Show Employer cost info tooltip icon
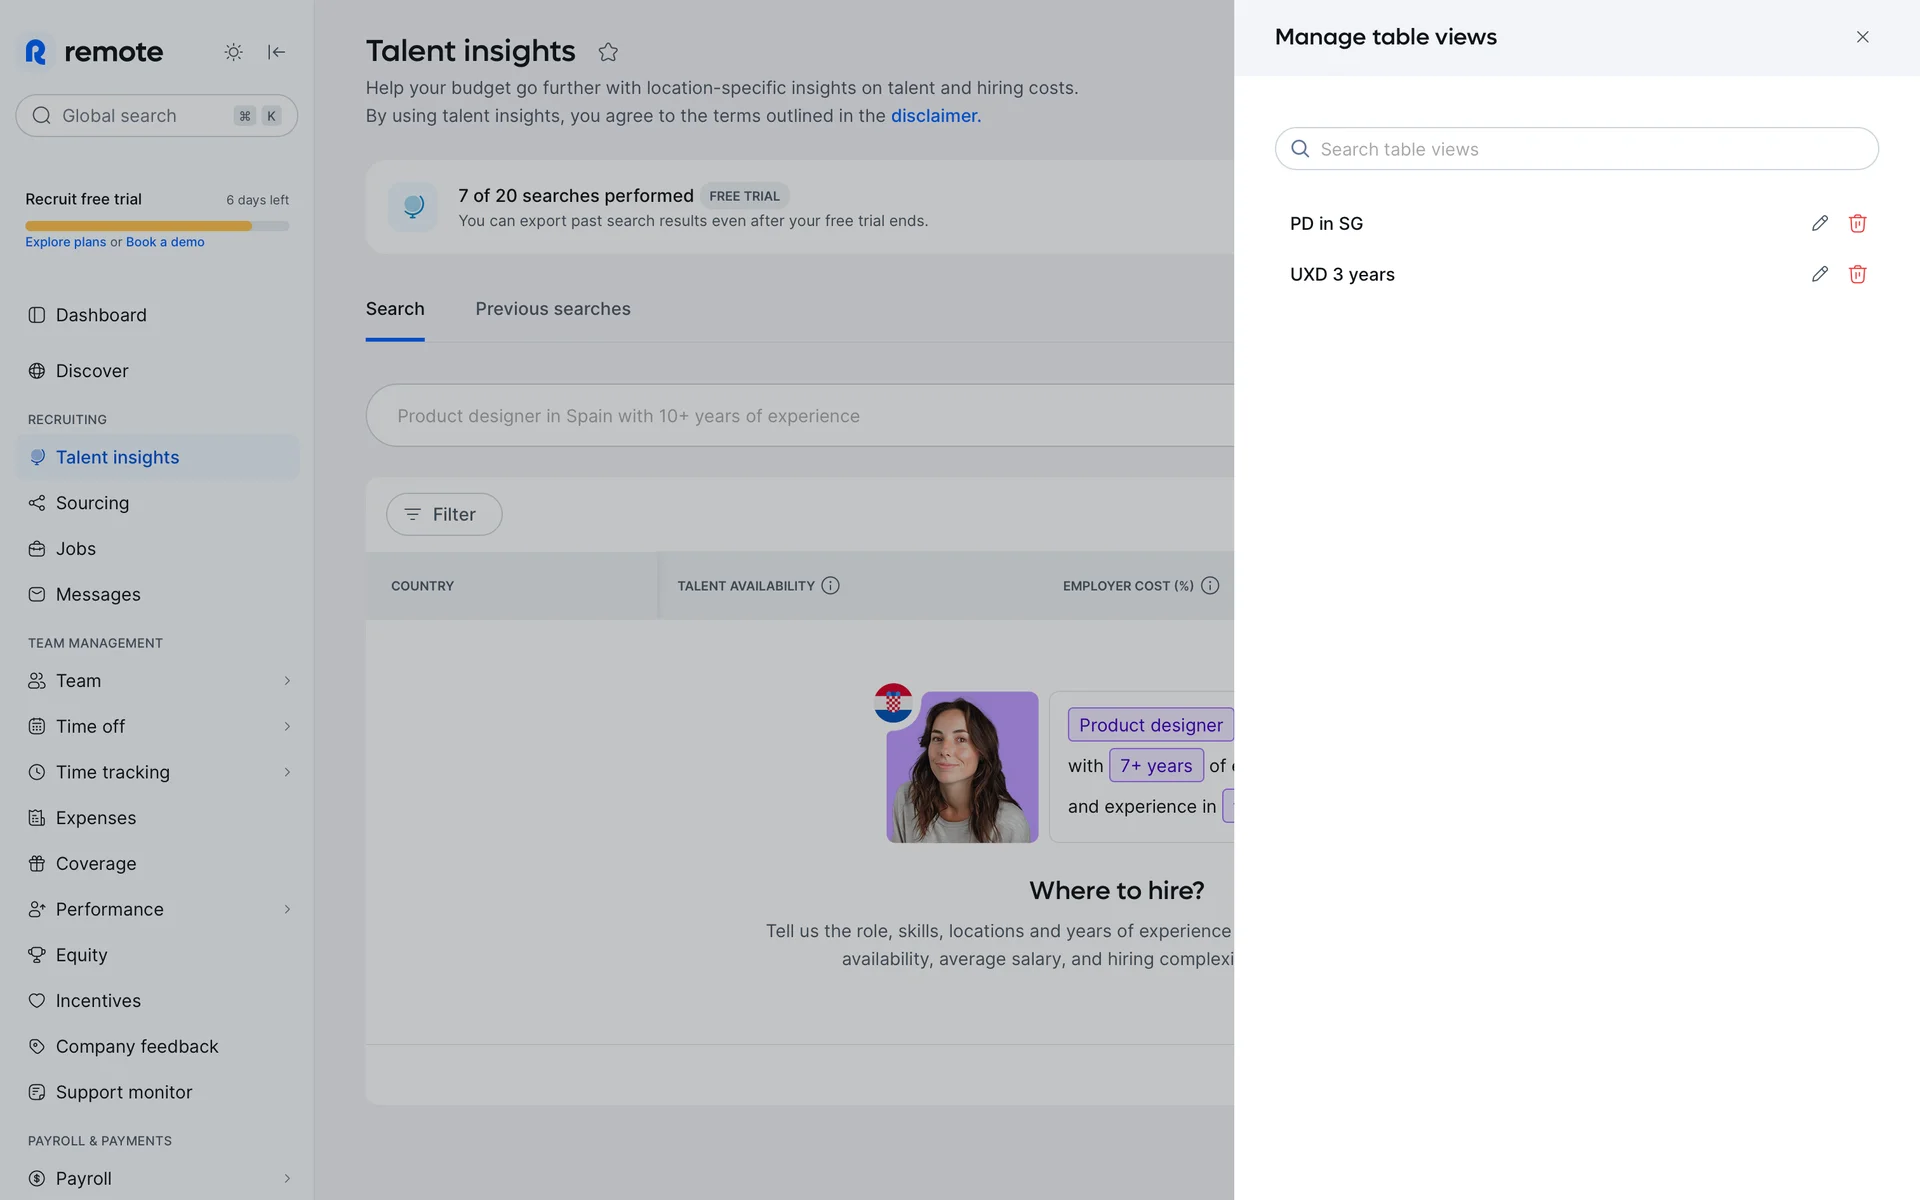Image resolution: width=1920 pixels, height=1200 pixels. pos(1210,586)
